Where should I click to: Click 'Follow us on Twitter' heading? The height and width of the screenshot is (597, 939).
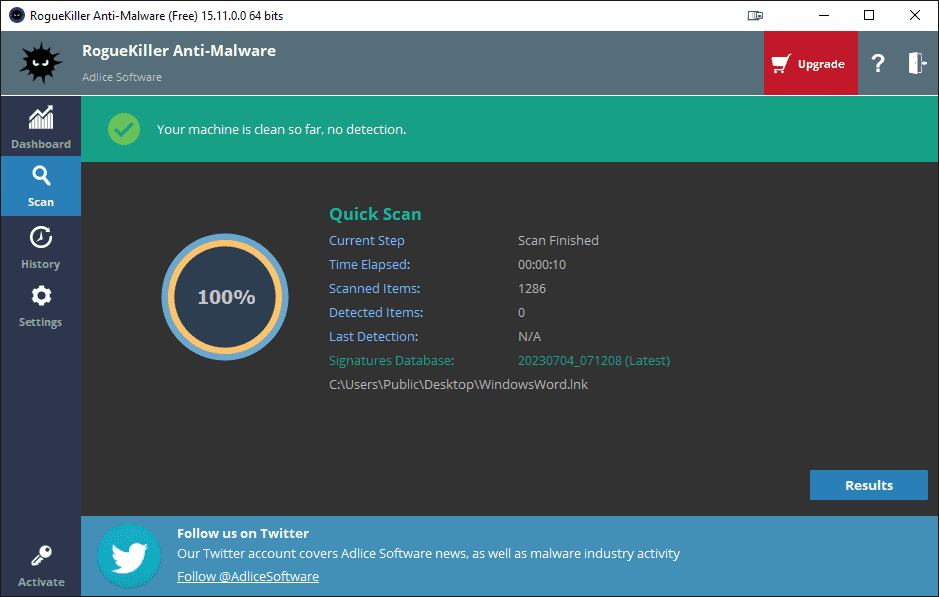click(x=243, y=534)
